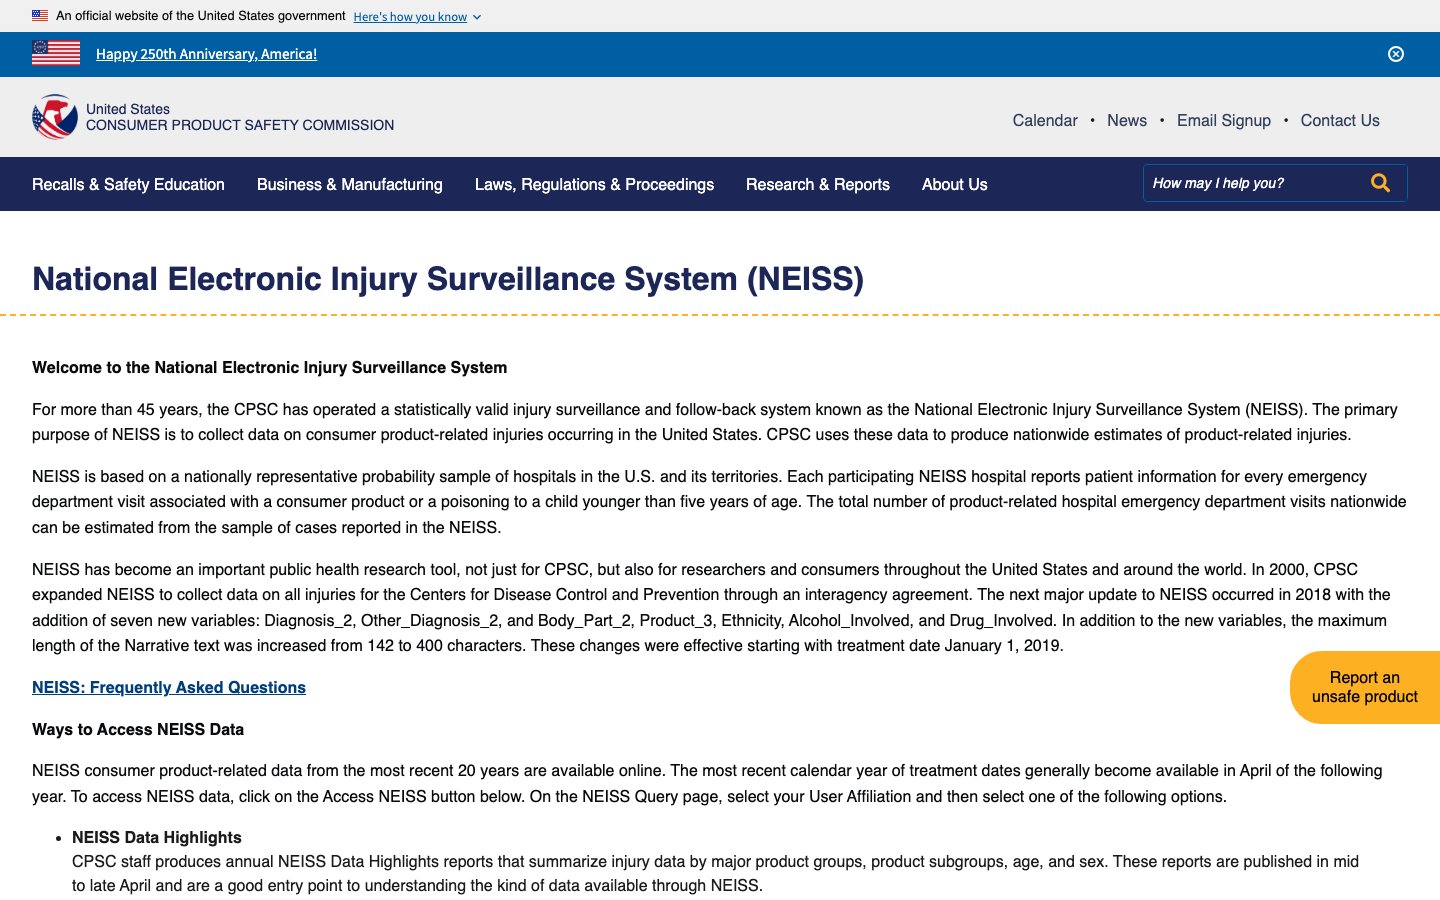Go to the News link
The height and width of the screenshot is (900, 1440).
click(1127, 120)
